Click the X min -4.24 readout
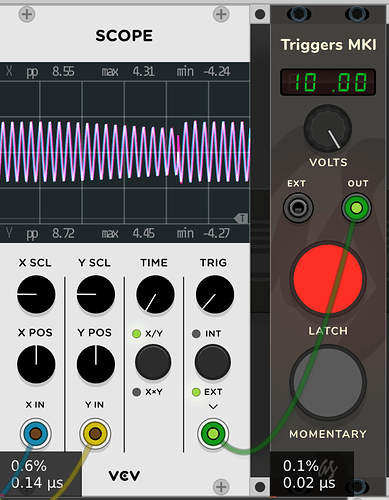This screenshot has height=500, width=389. (x=203, y=71)
